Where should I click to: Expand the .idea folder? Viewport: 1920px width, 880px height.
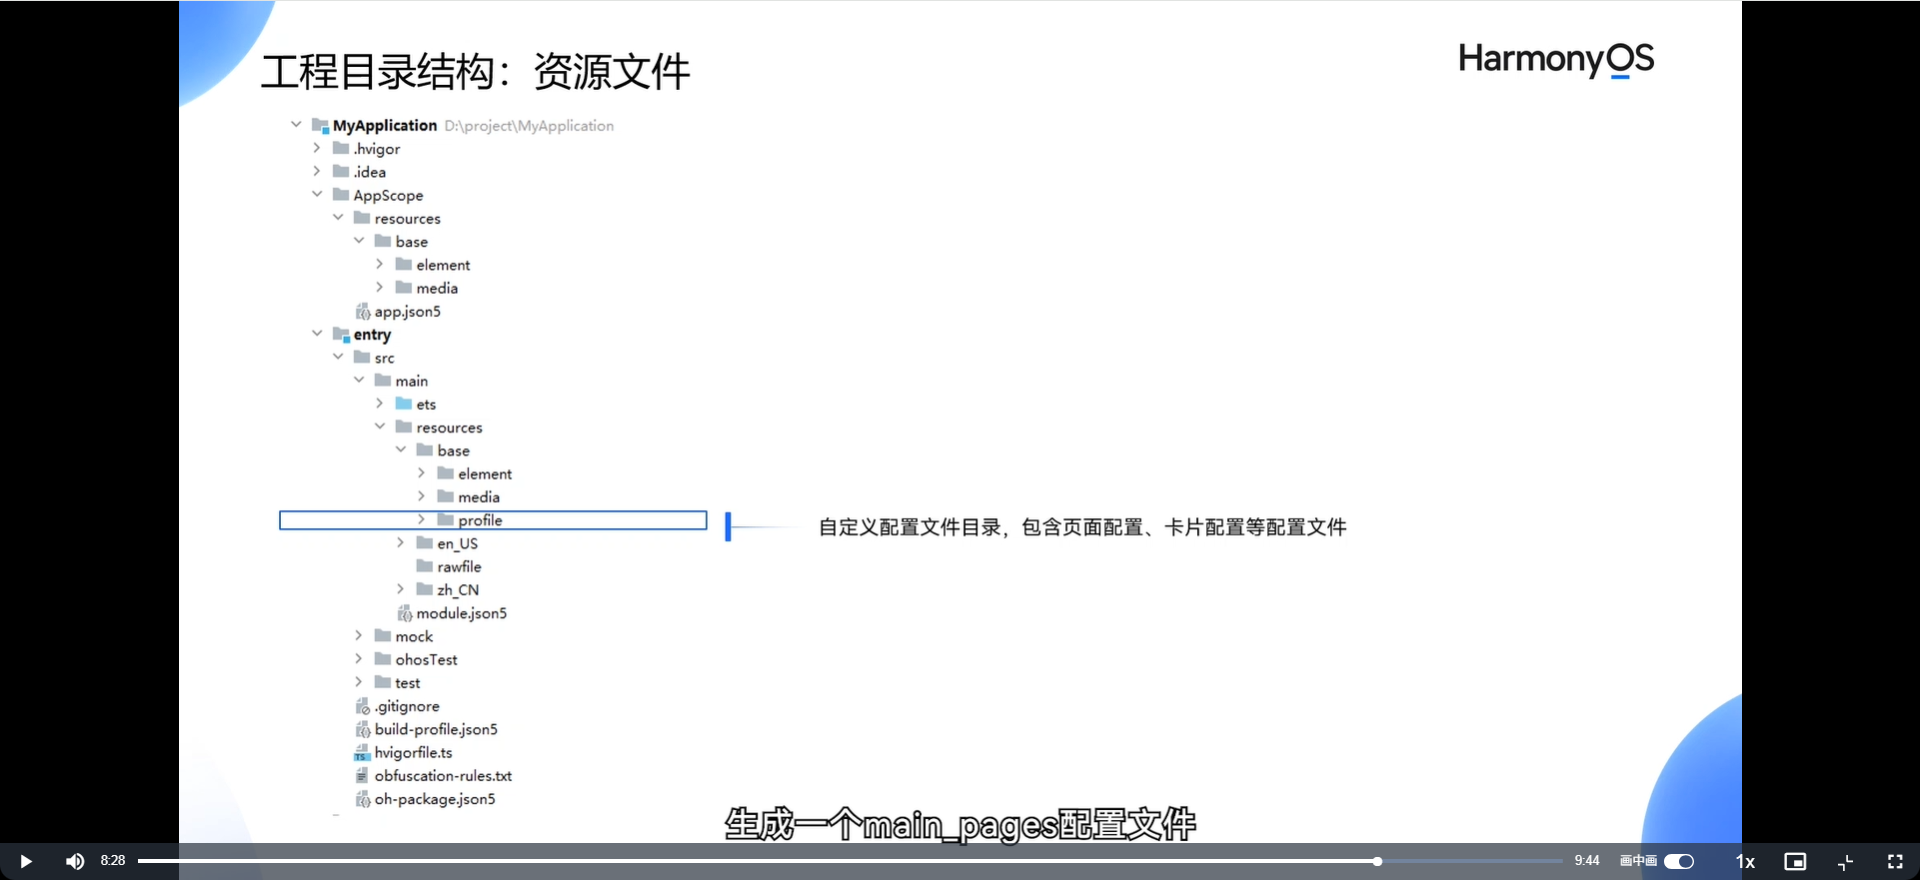pos(317,171)
